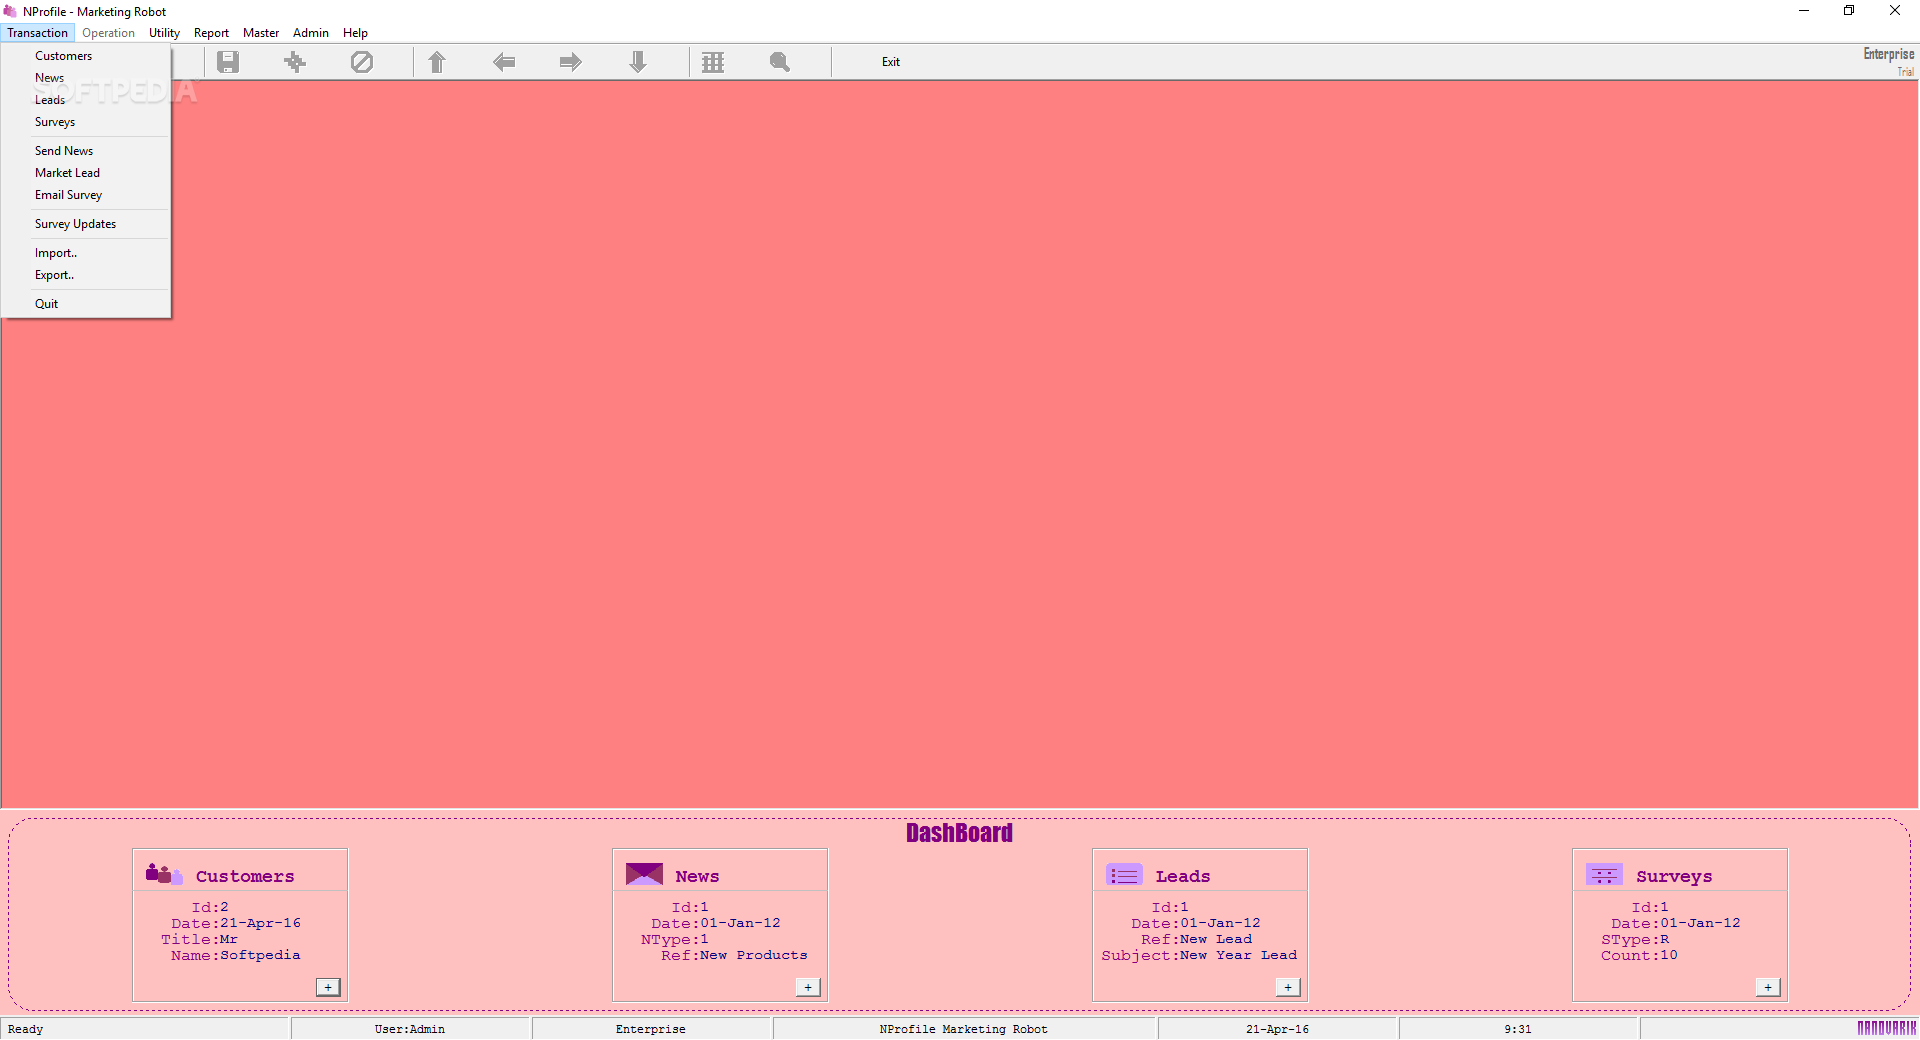
Task: Select Send News menu entry
Action: tap(86, 151)
